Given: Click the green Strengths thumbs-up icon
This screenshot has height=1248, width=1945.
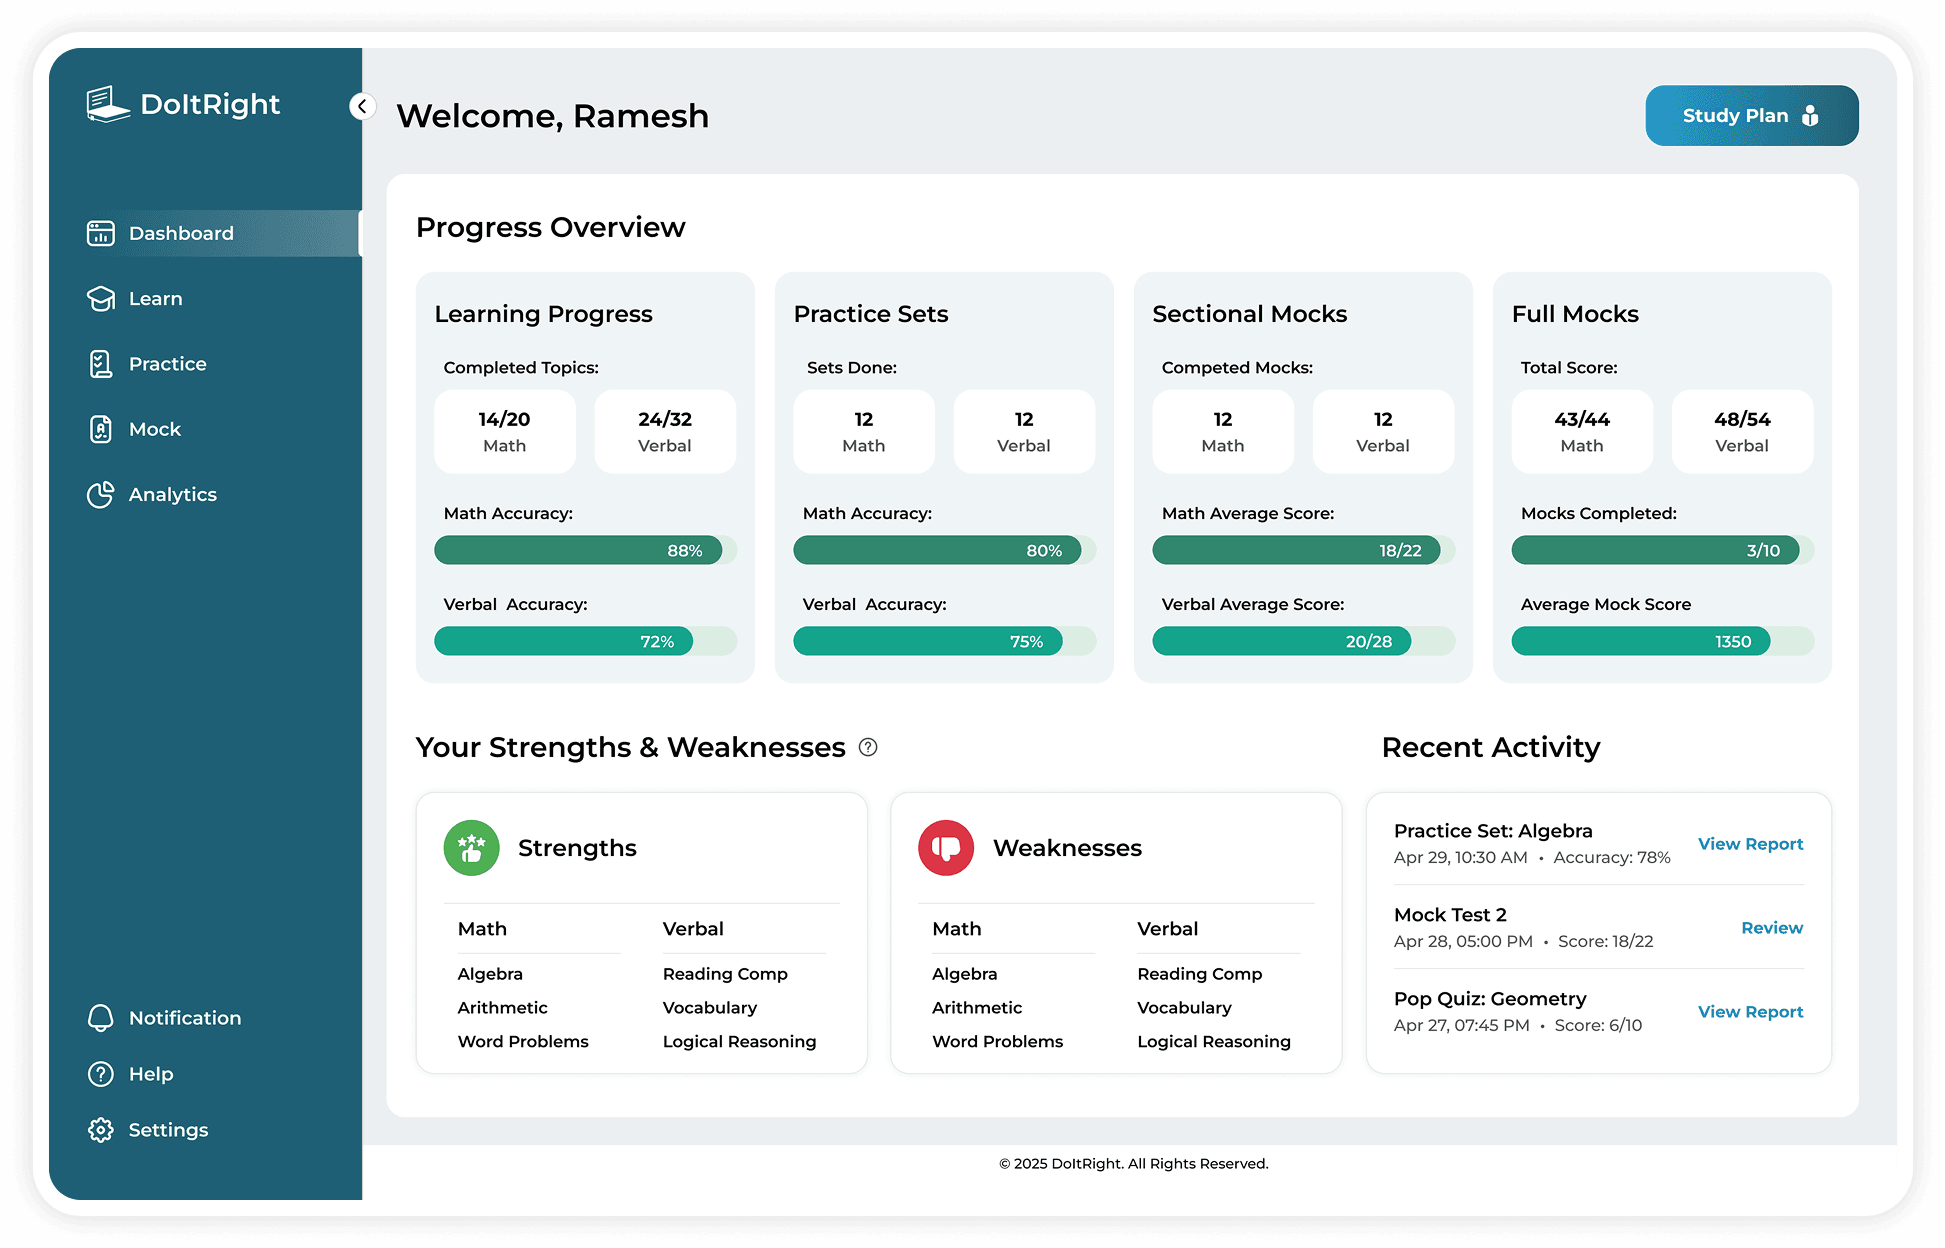Looking at the screenshot, I should (x=472, y=848).
